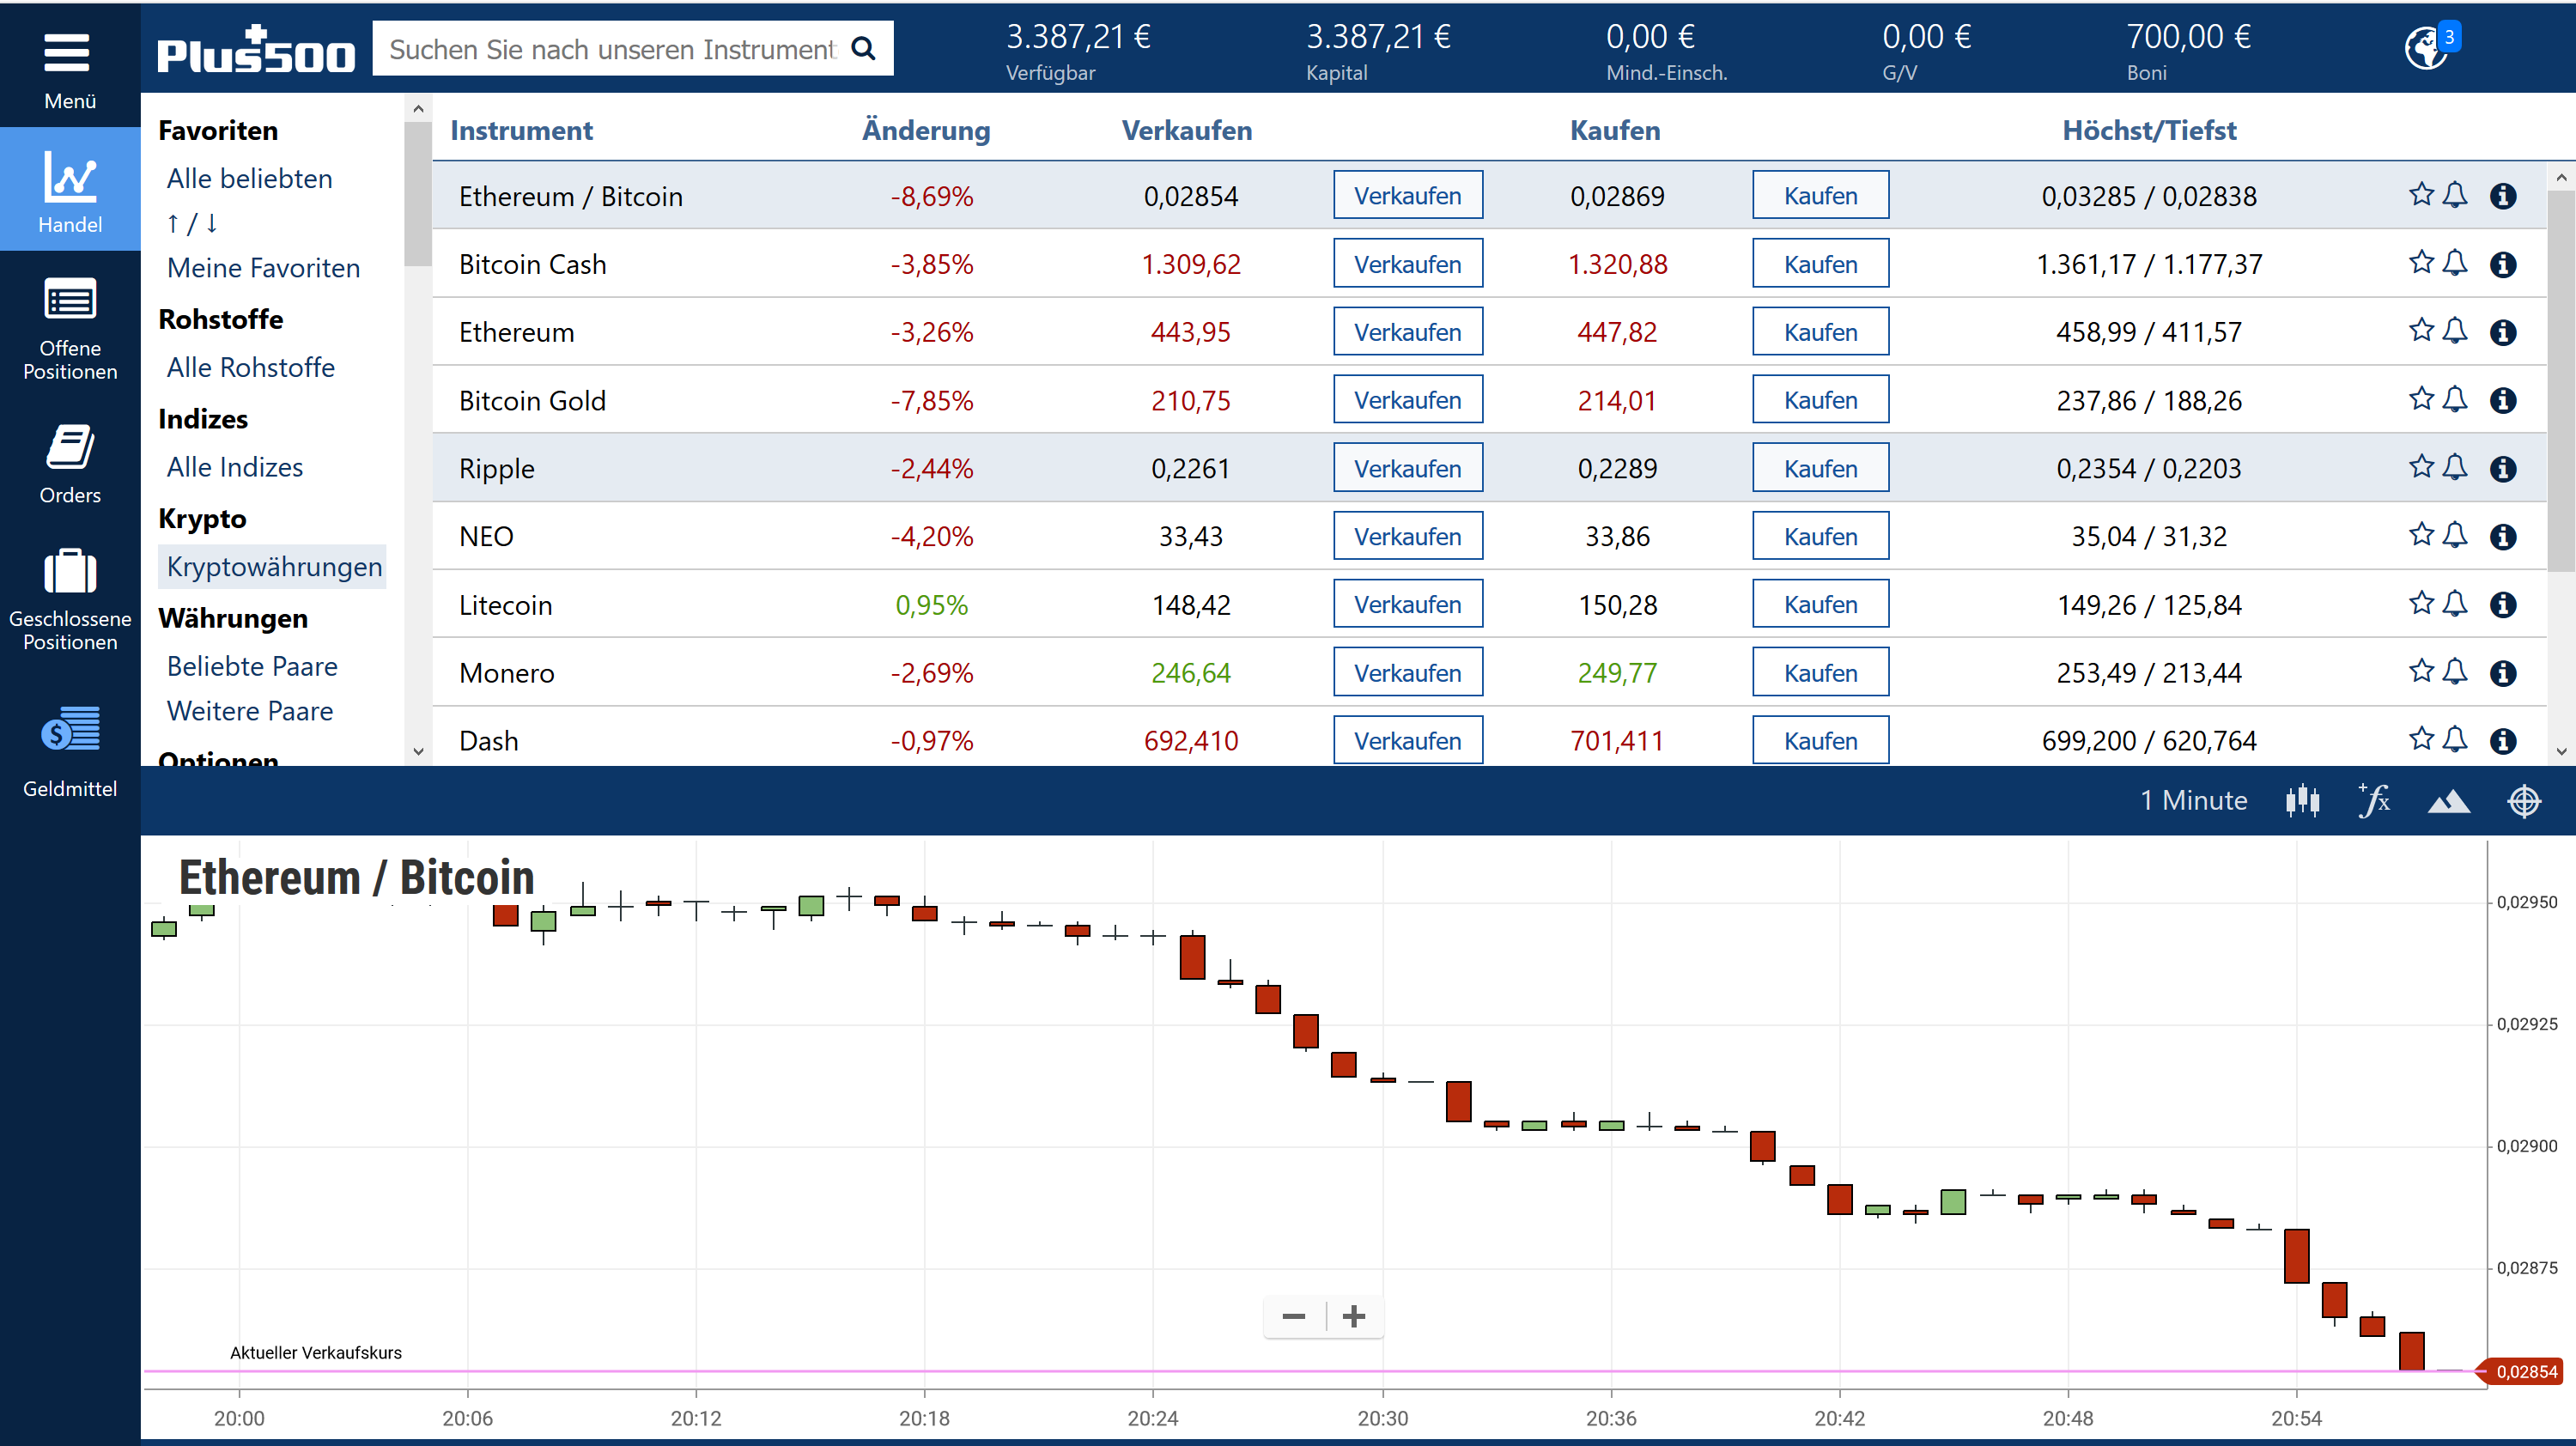Click instrument table scrollbar down arrow
Screen dimensions: 2576x1446
2561,751
